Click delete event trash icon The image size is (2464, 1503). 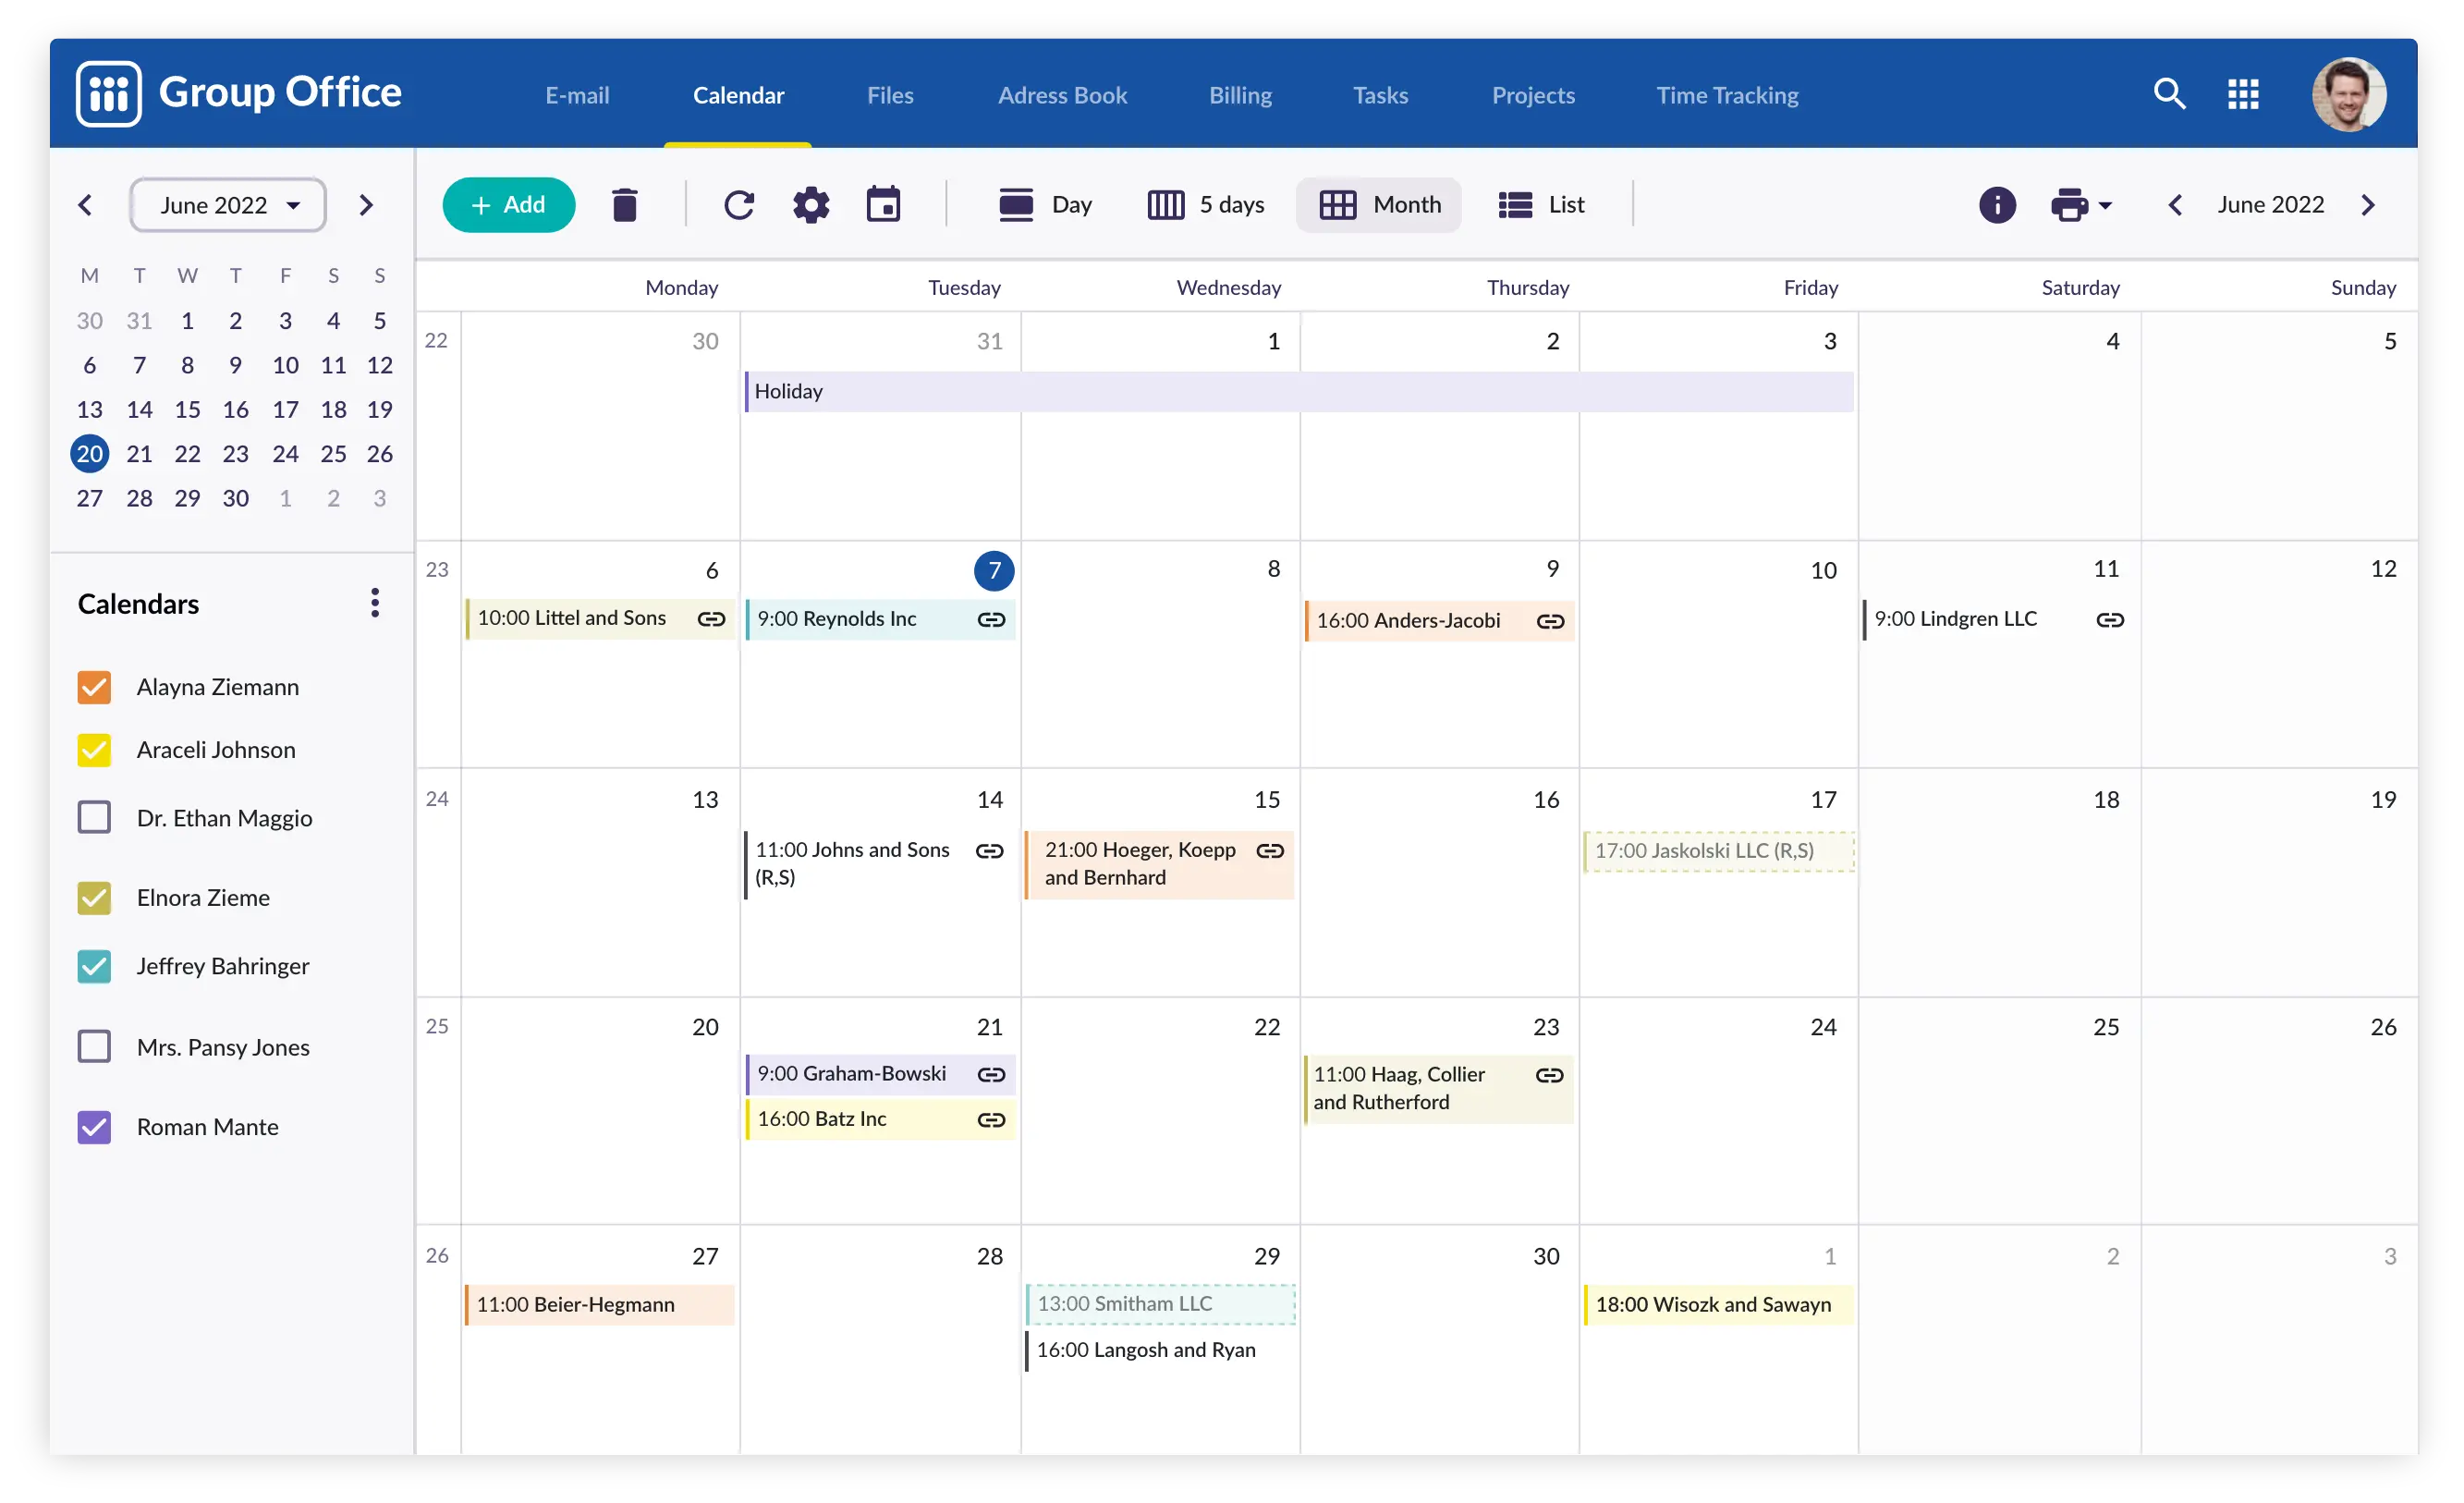point(627,202)
